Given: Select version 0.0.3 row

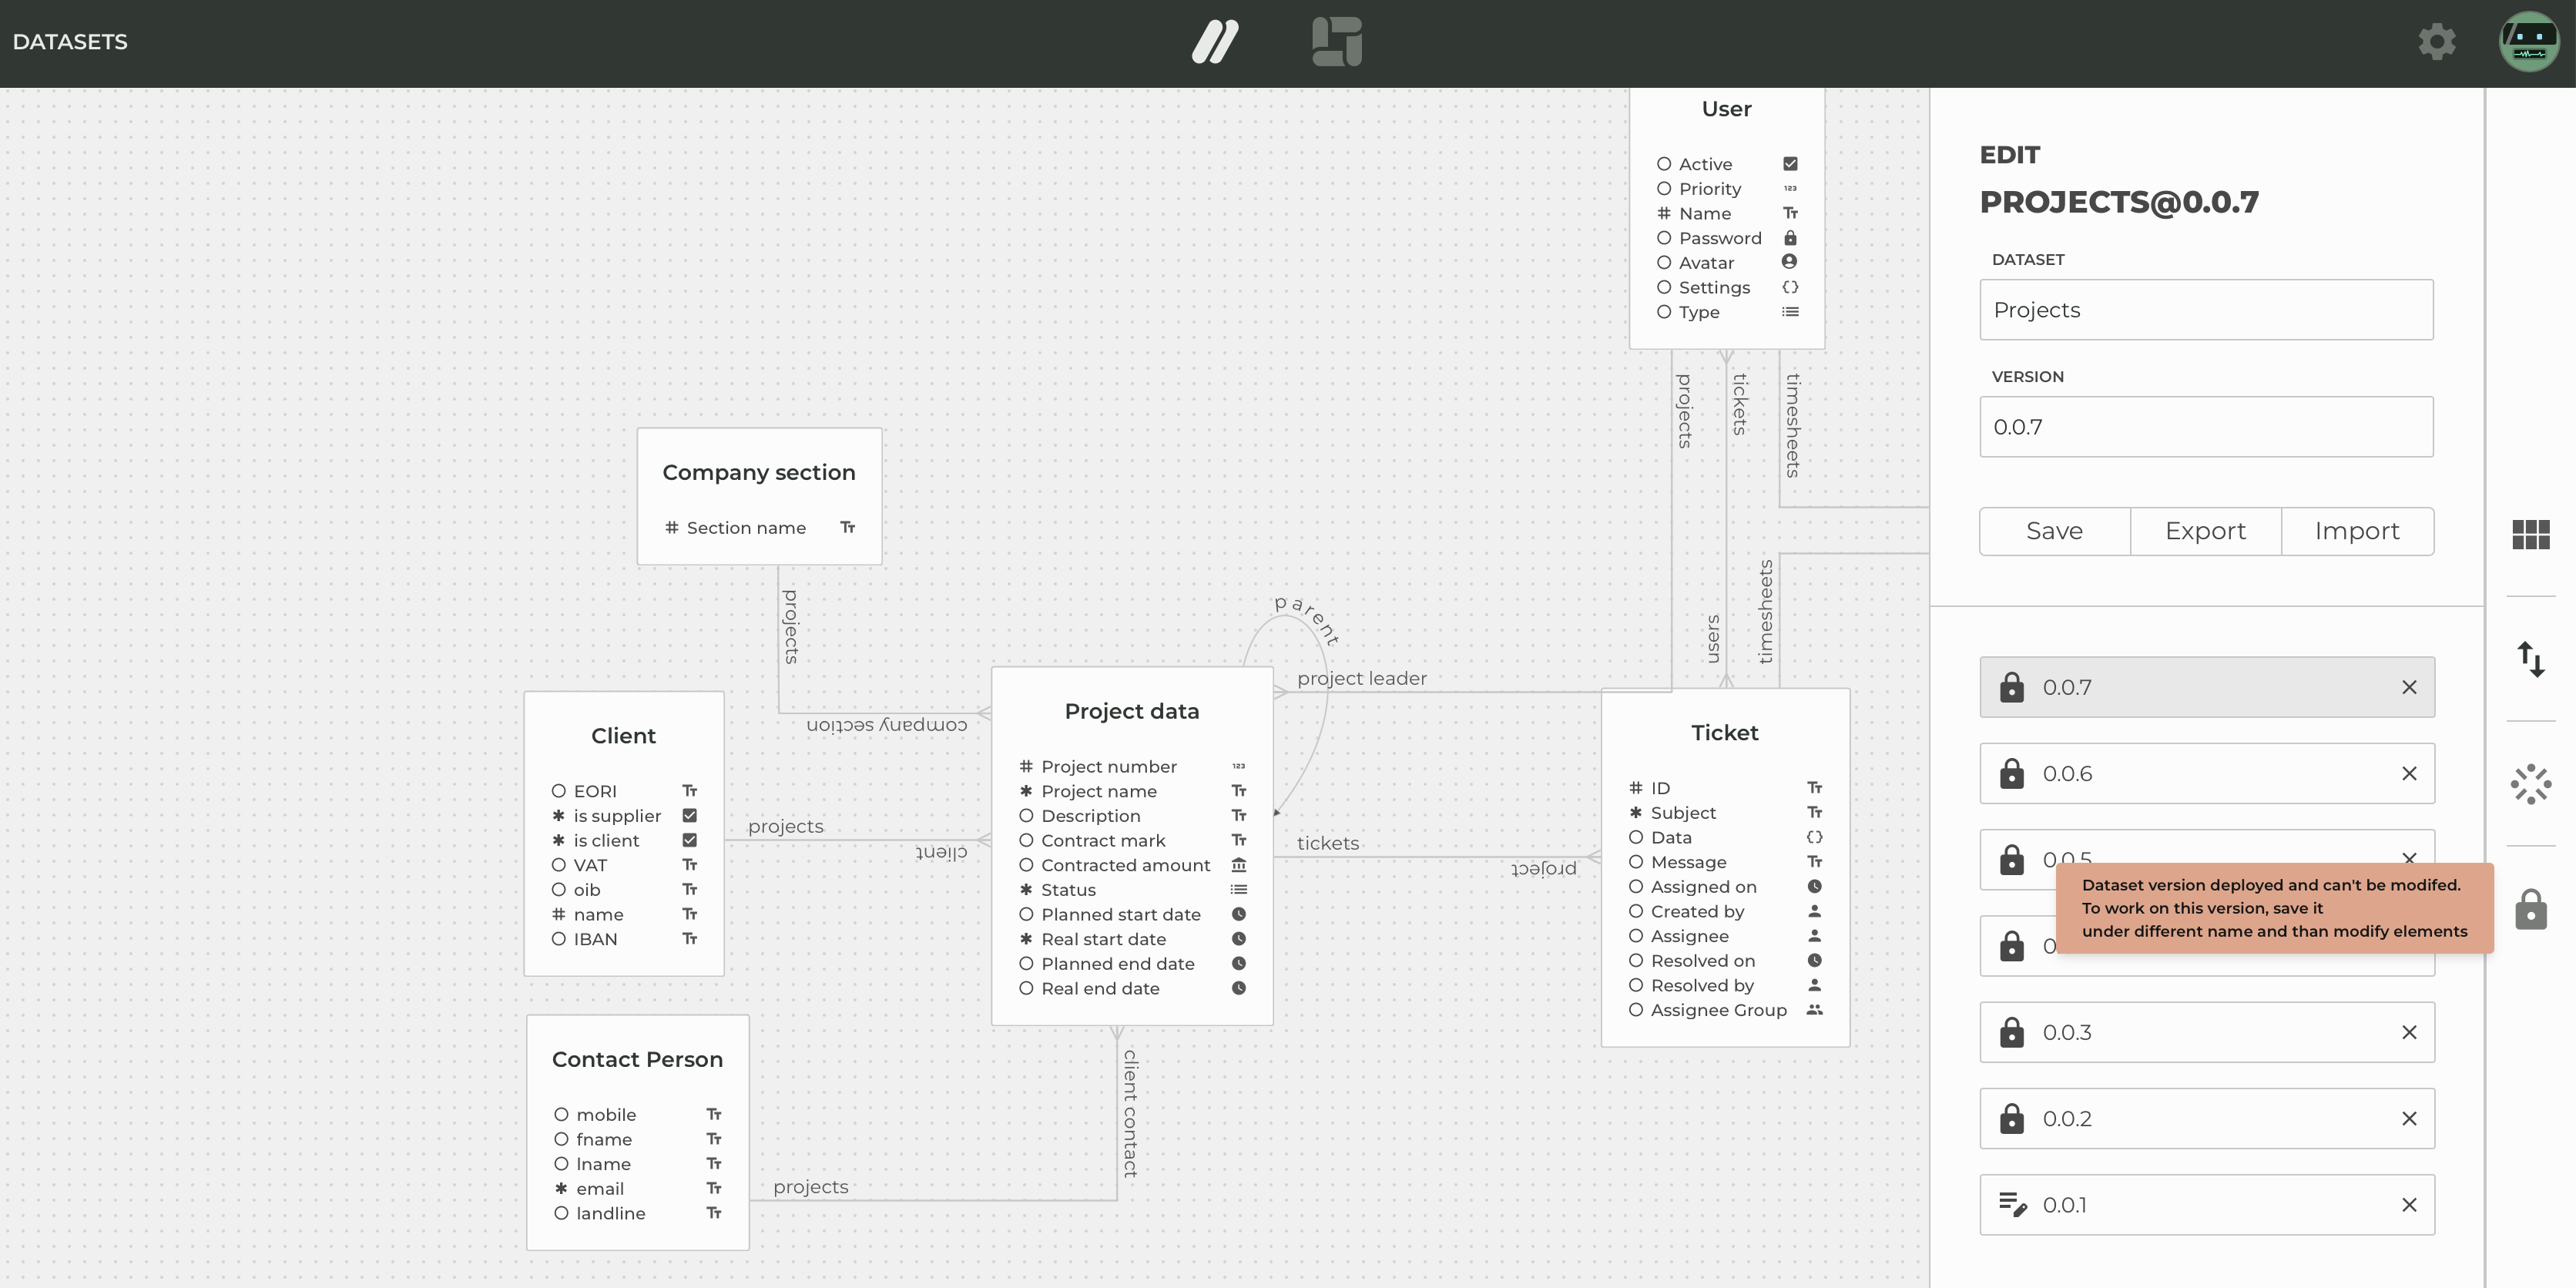Looking at the screenshot, I should point(2207,1032).
